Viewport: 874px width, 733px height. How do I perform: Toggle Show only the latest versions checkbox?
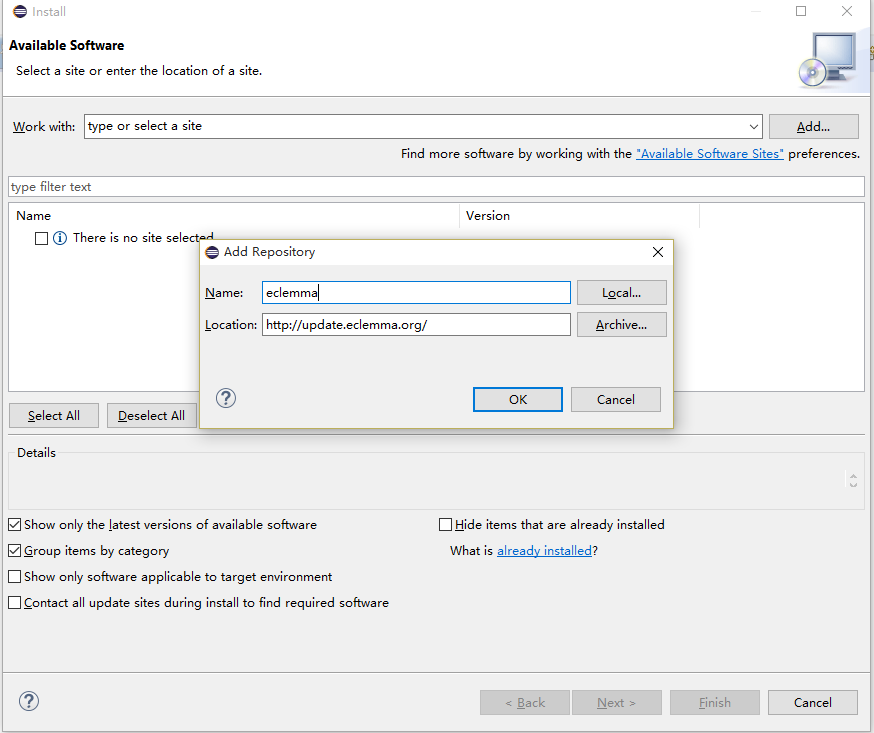click(x=15, y=525)
